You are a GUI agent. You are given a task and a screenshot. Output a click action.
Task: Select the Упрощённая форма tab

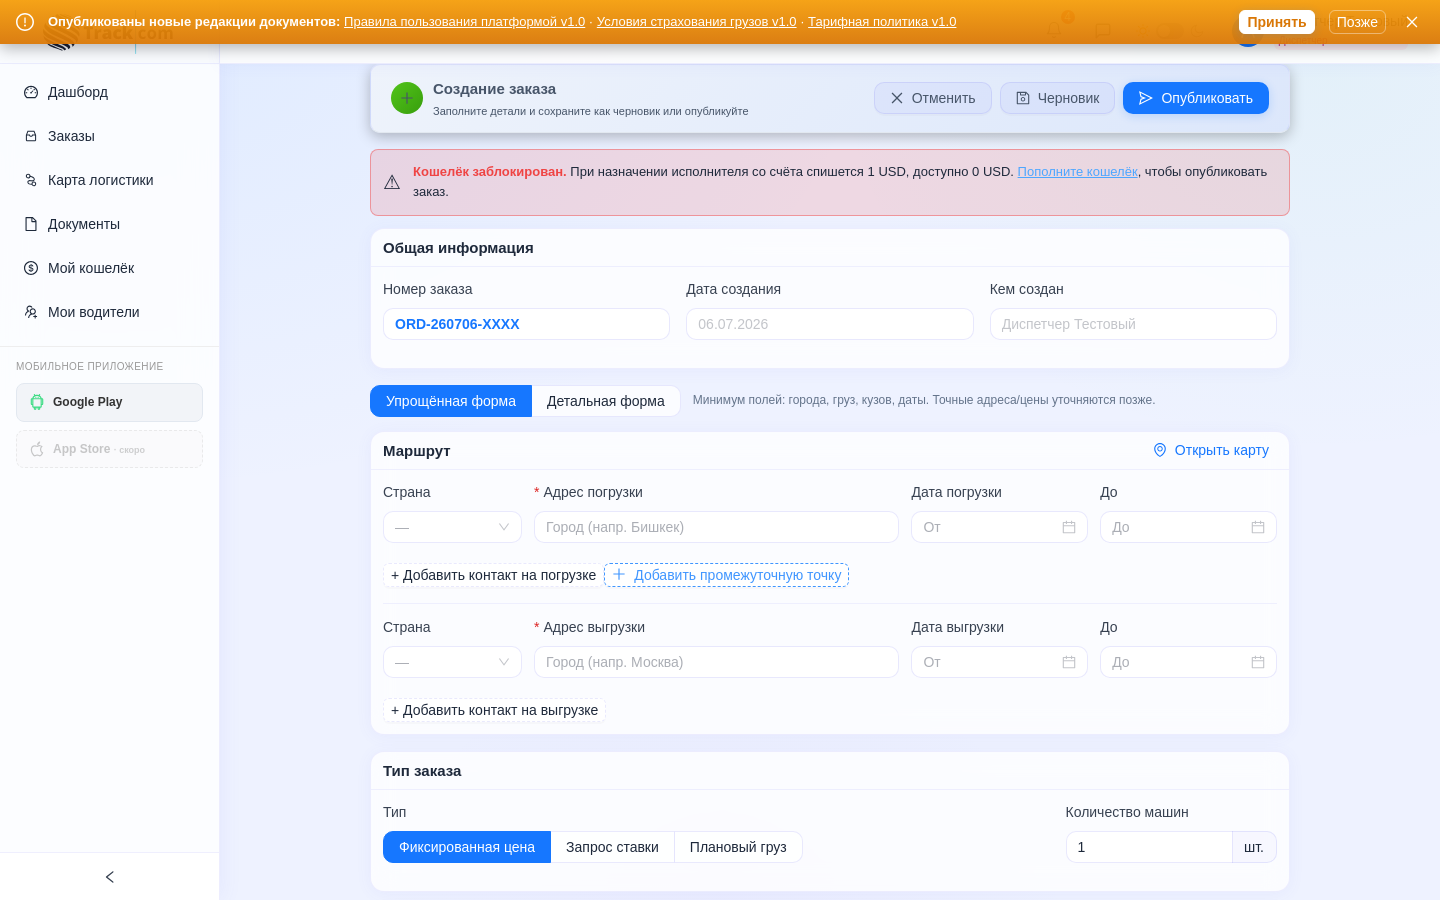coord(451,401)
